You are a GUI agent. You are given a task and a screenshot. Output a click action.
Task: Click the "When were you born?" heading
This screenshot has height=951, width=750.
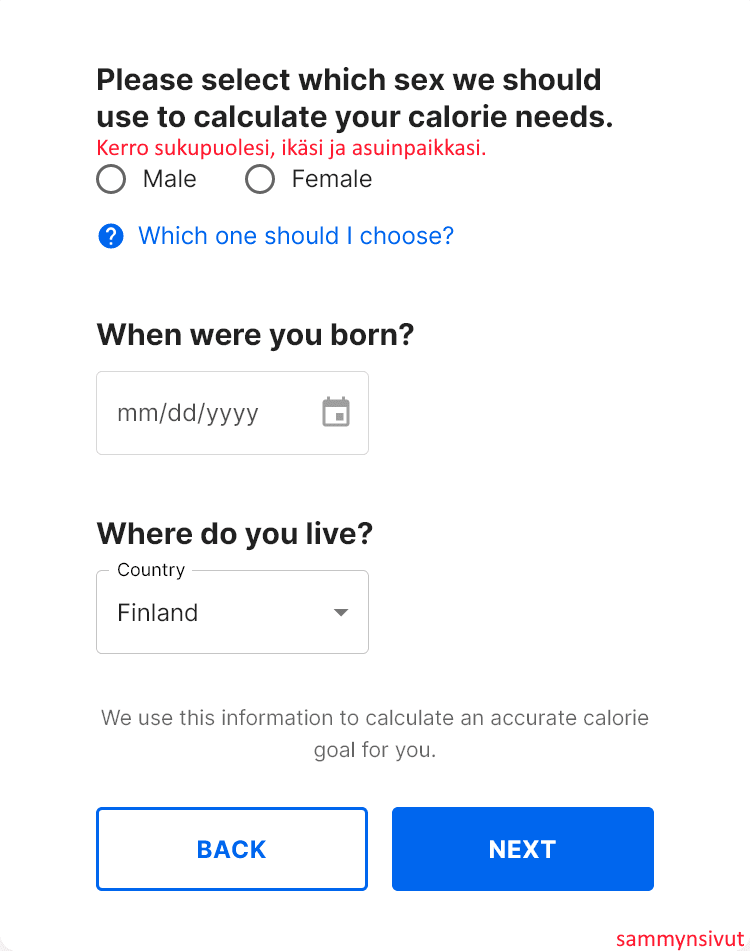255,335
